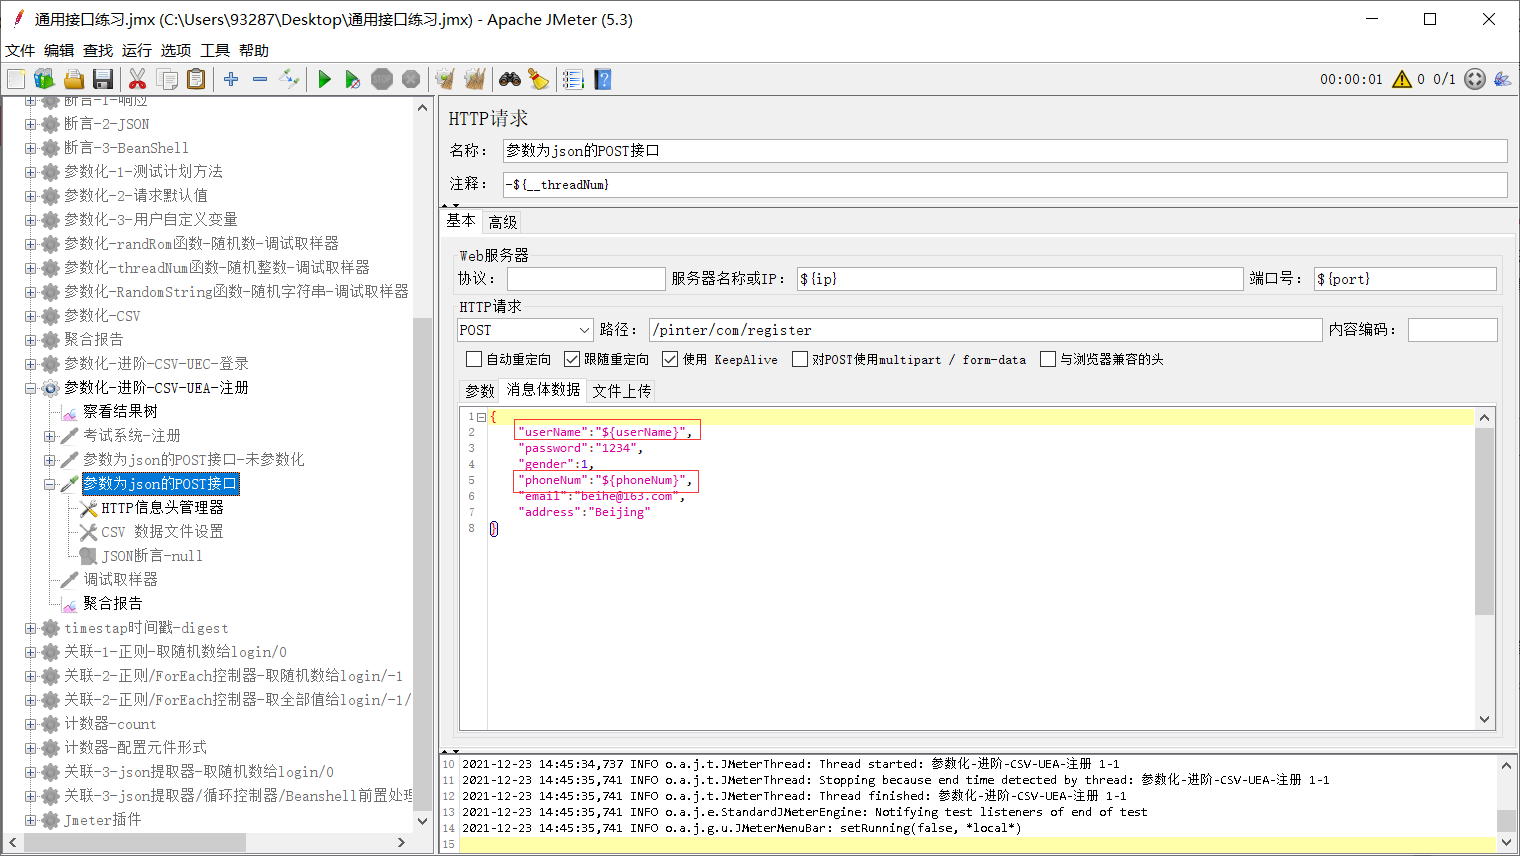Open the 选项 menu

176,50
